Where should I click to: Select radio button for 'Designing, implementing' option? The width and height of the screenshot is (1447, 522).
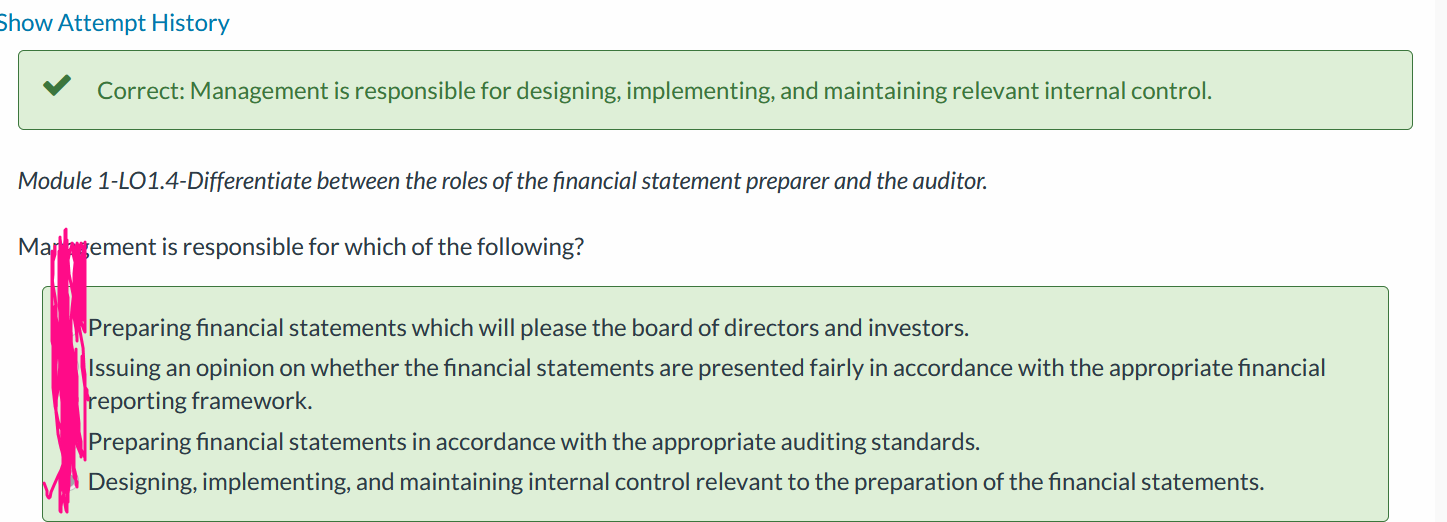pyautogui.click(x=68, y=482)
